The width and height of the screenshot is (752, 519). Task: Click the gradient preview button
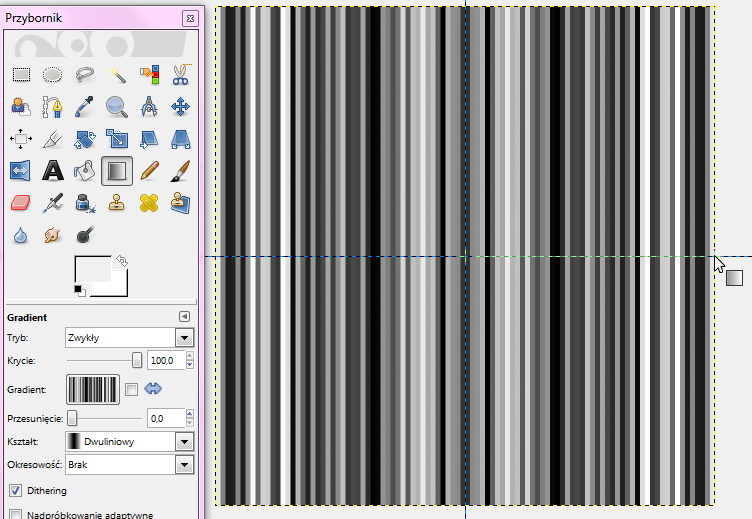click(91, 389)
